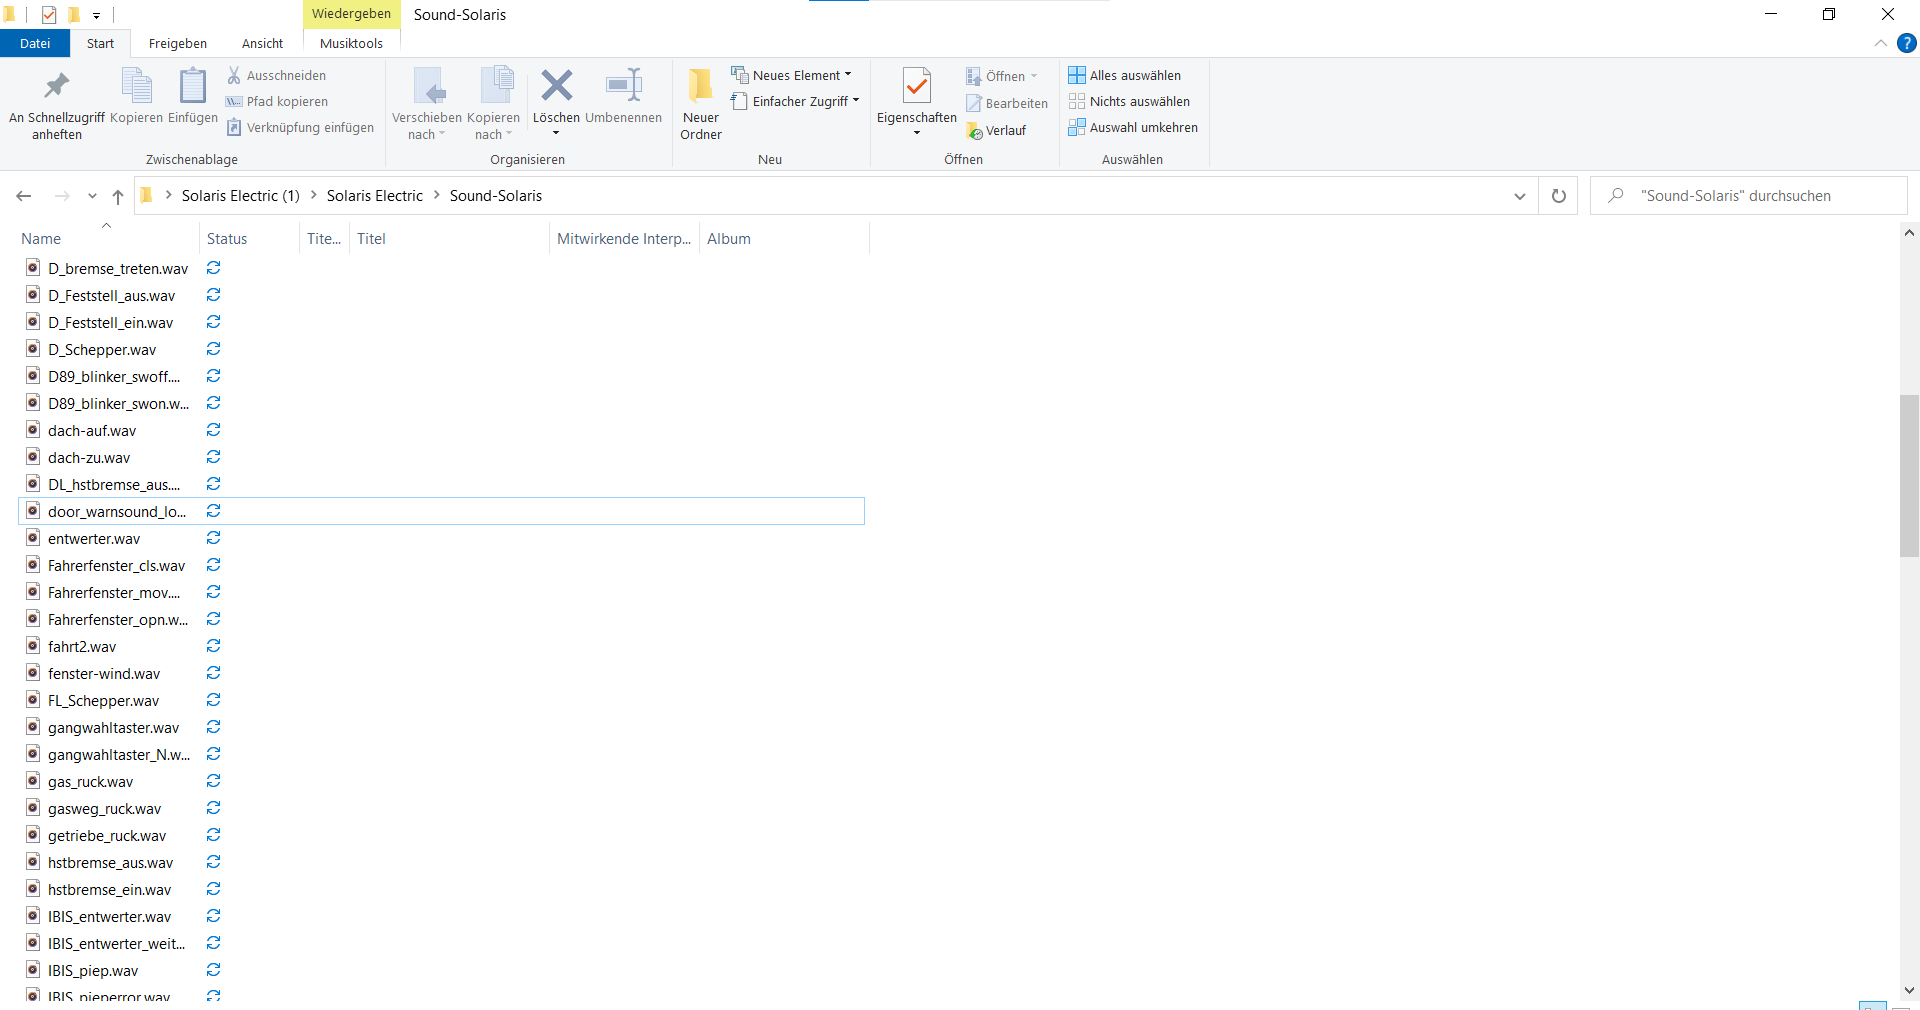This screenshot has width=1920, height=1010.
Task: Click Solaris Electric (1) breadcrumb
Action: point(240,196)
